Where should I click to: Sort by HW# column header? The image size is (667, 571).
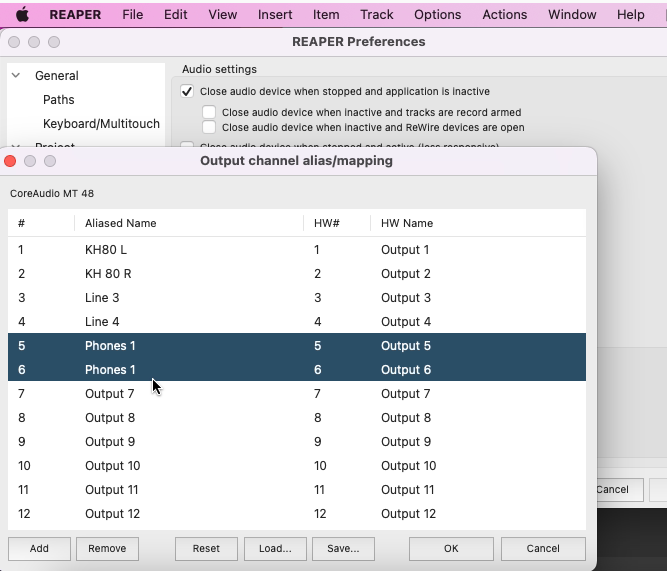337,223
